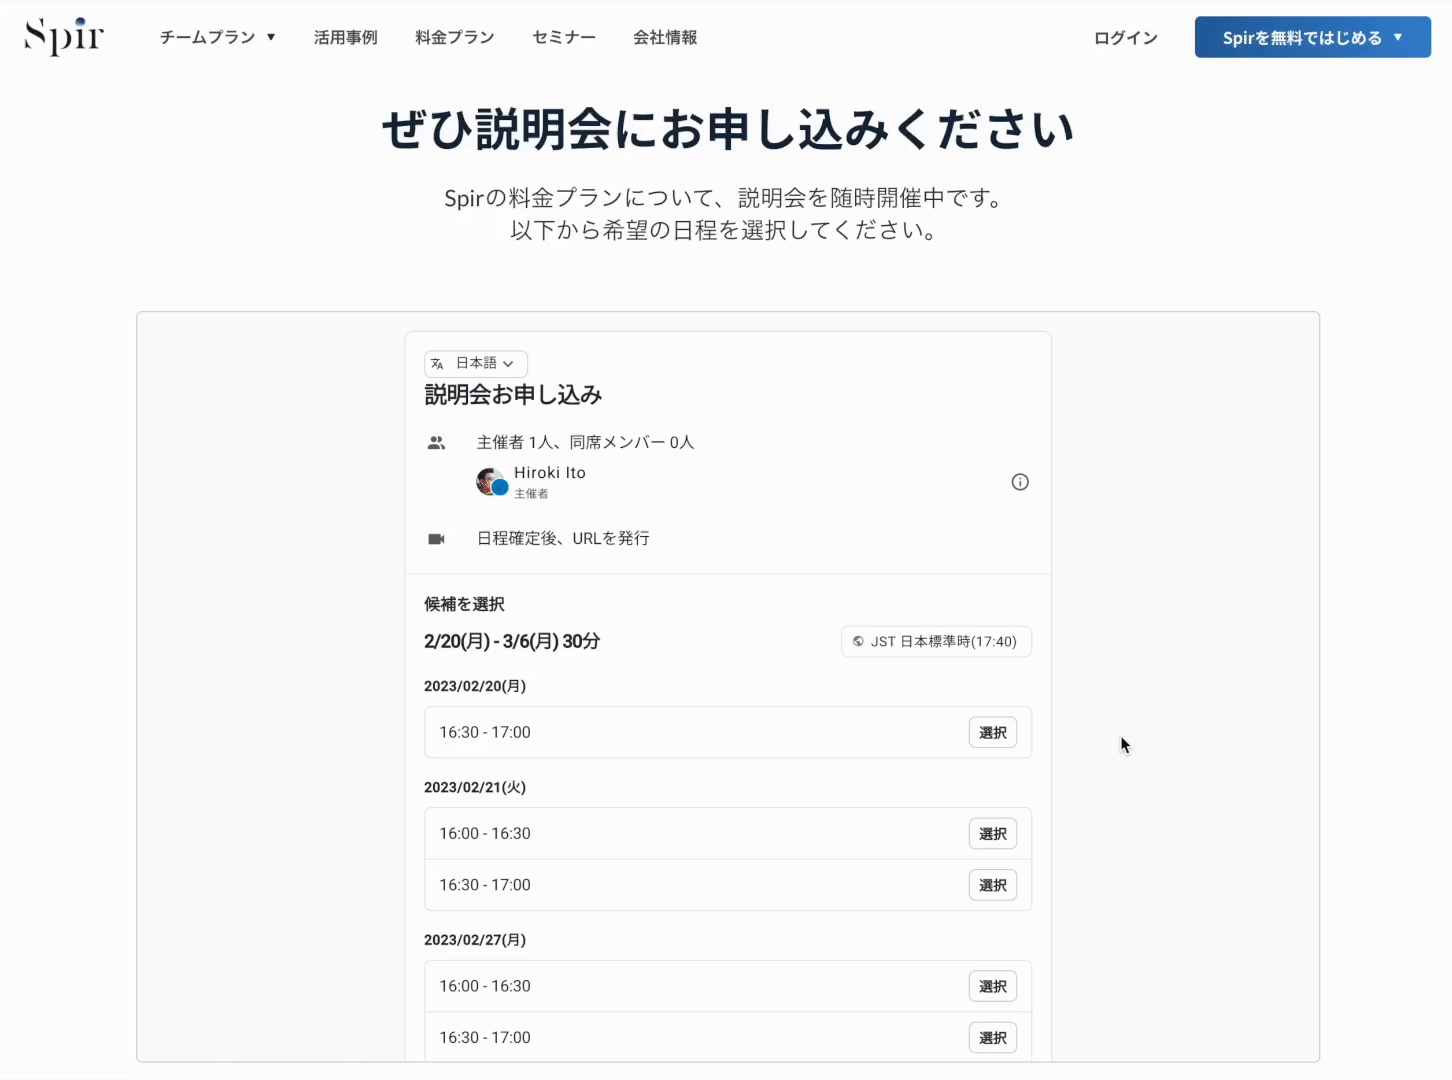Click the video camera icon near URLを発行
Screen dimensions: 1452x1080
pyautogui.click(x=437, y=538)
